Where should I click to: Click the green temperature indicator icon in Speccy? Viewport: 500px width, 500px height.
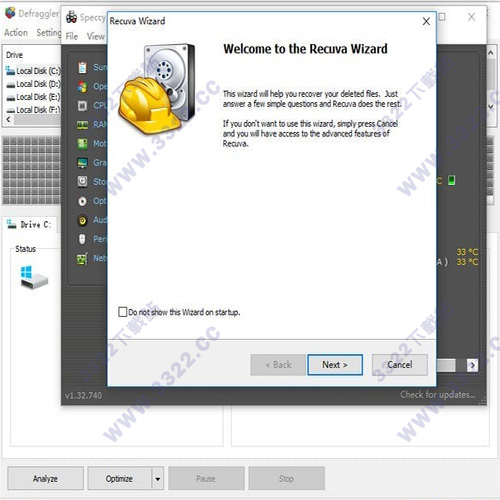point(451,180)
